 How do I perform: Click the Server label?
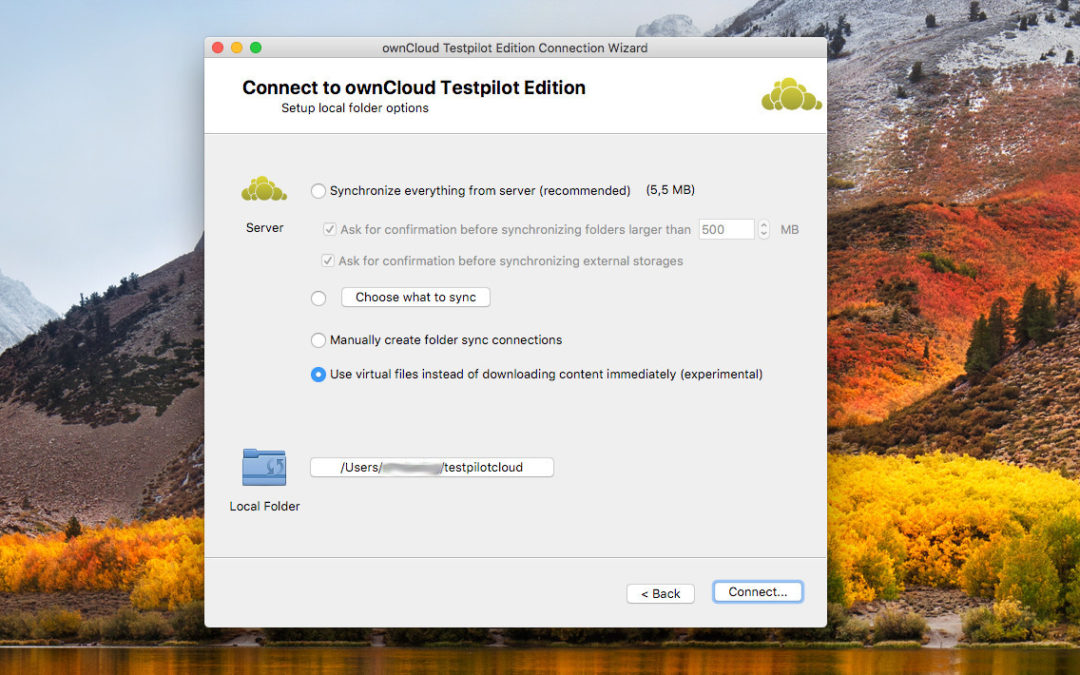(x=264, y=228)
